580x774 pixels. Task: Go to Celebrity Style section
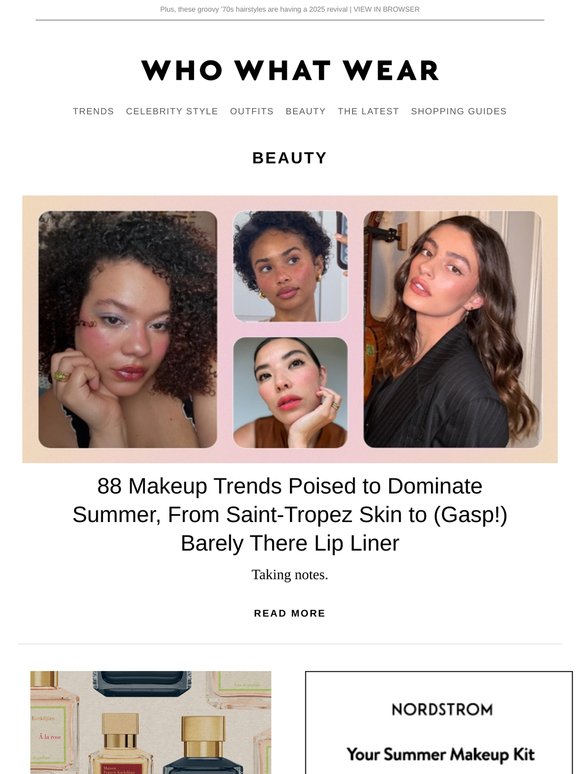tap(172, 112)
